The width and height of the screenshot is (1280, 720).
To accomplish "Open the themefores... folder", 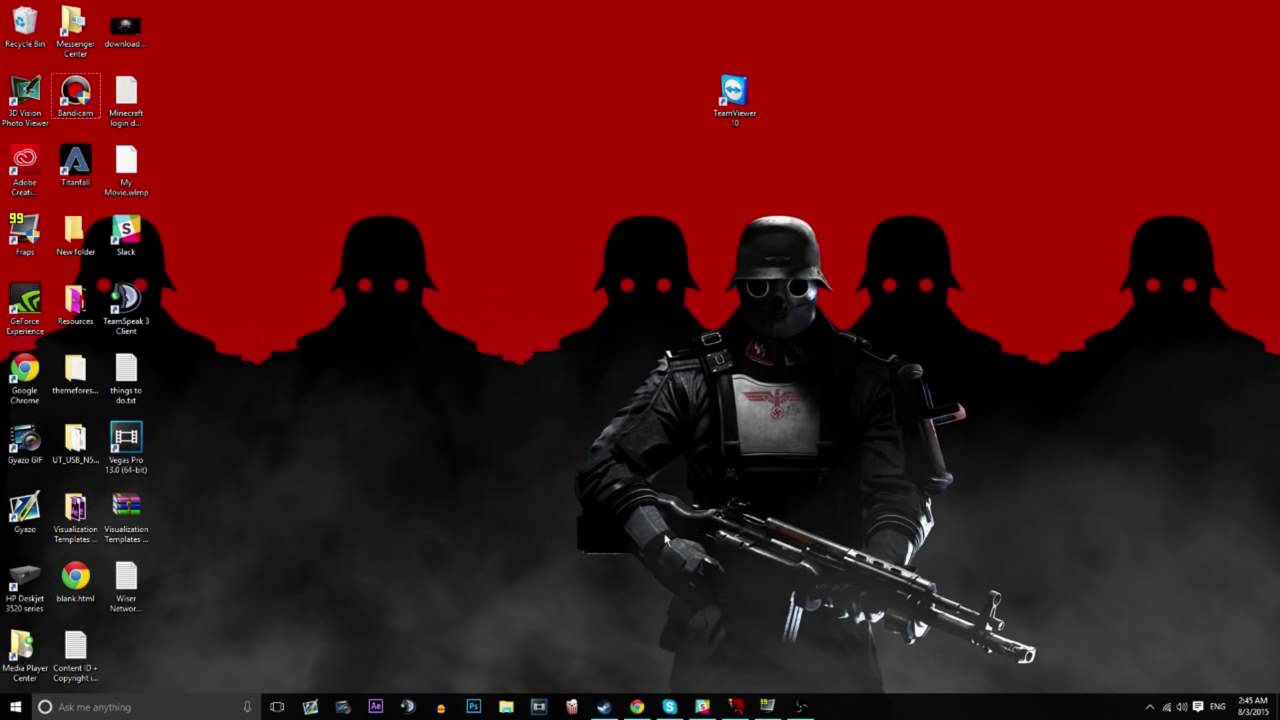I will [x=75, y=374].
